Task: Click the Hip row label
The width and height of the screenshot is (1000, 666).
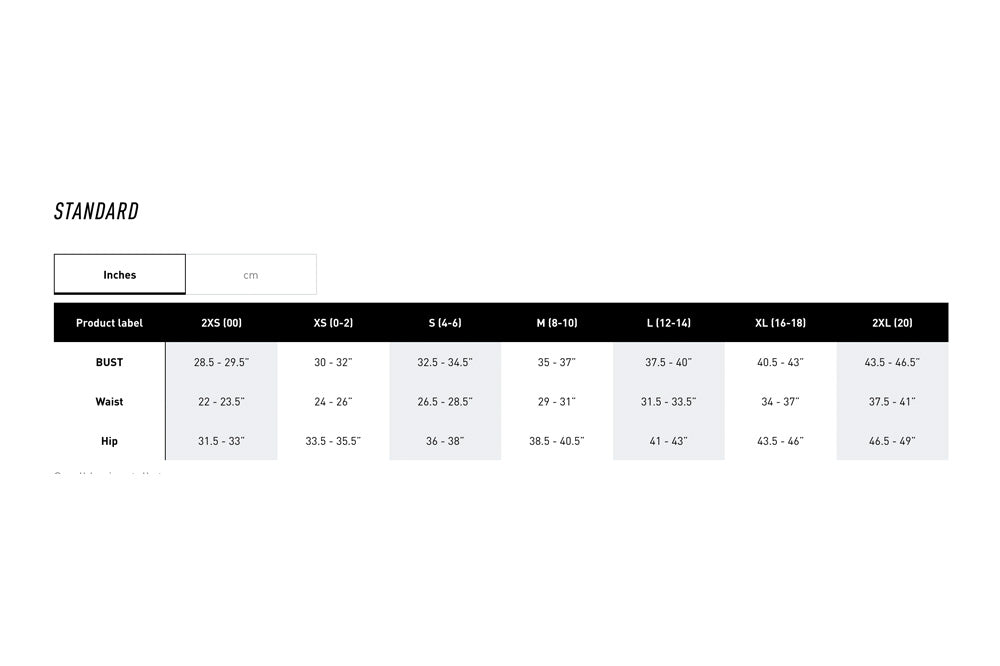Action: (x=109, y=441)
